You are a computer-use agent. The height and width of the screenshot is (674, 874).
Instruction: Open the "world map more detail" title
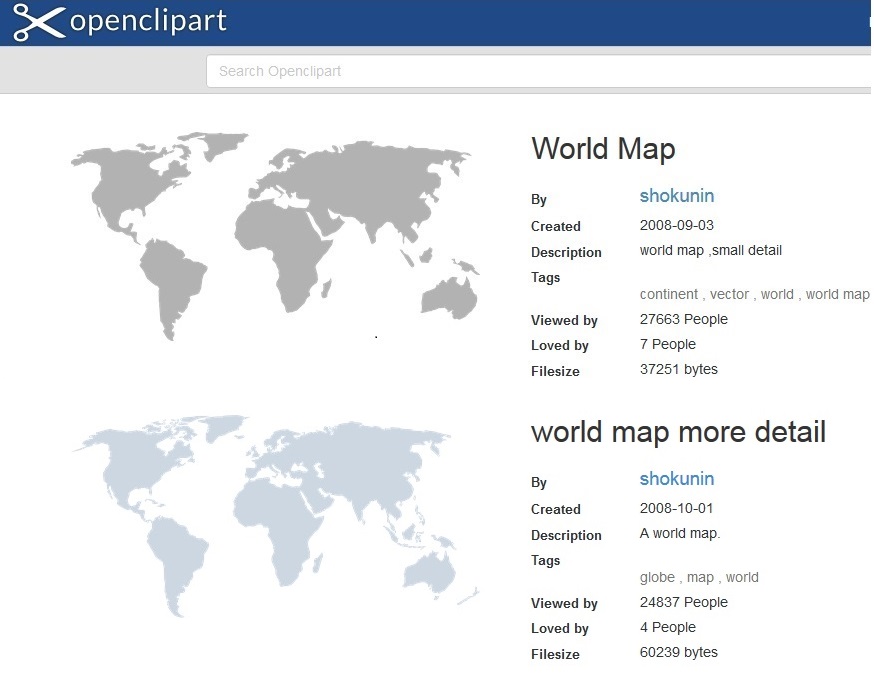pyautogui.click(x=678, y=432)
